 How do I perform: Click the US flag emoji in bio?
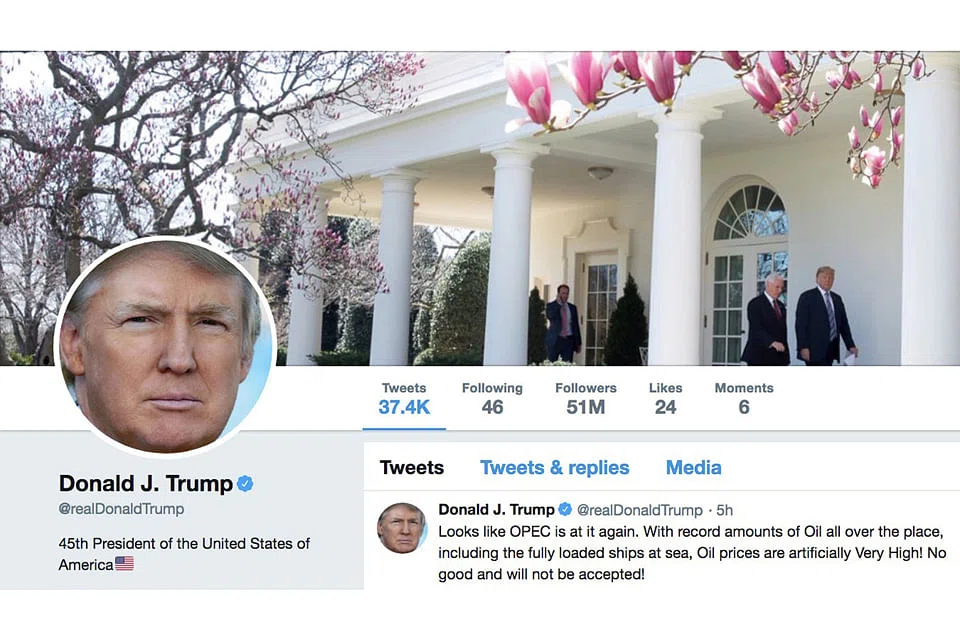tap(124, 563)
